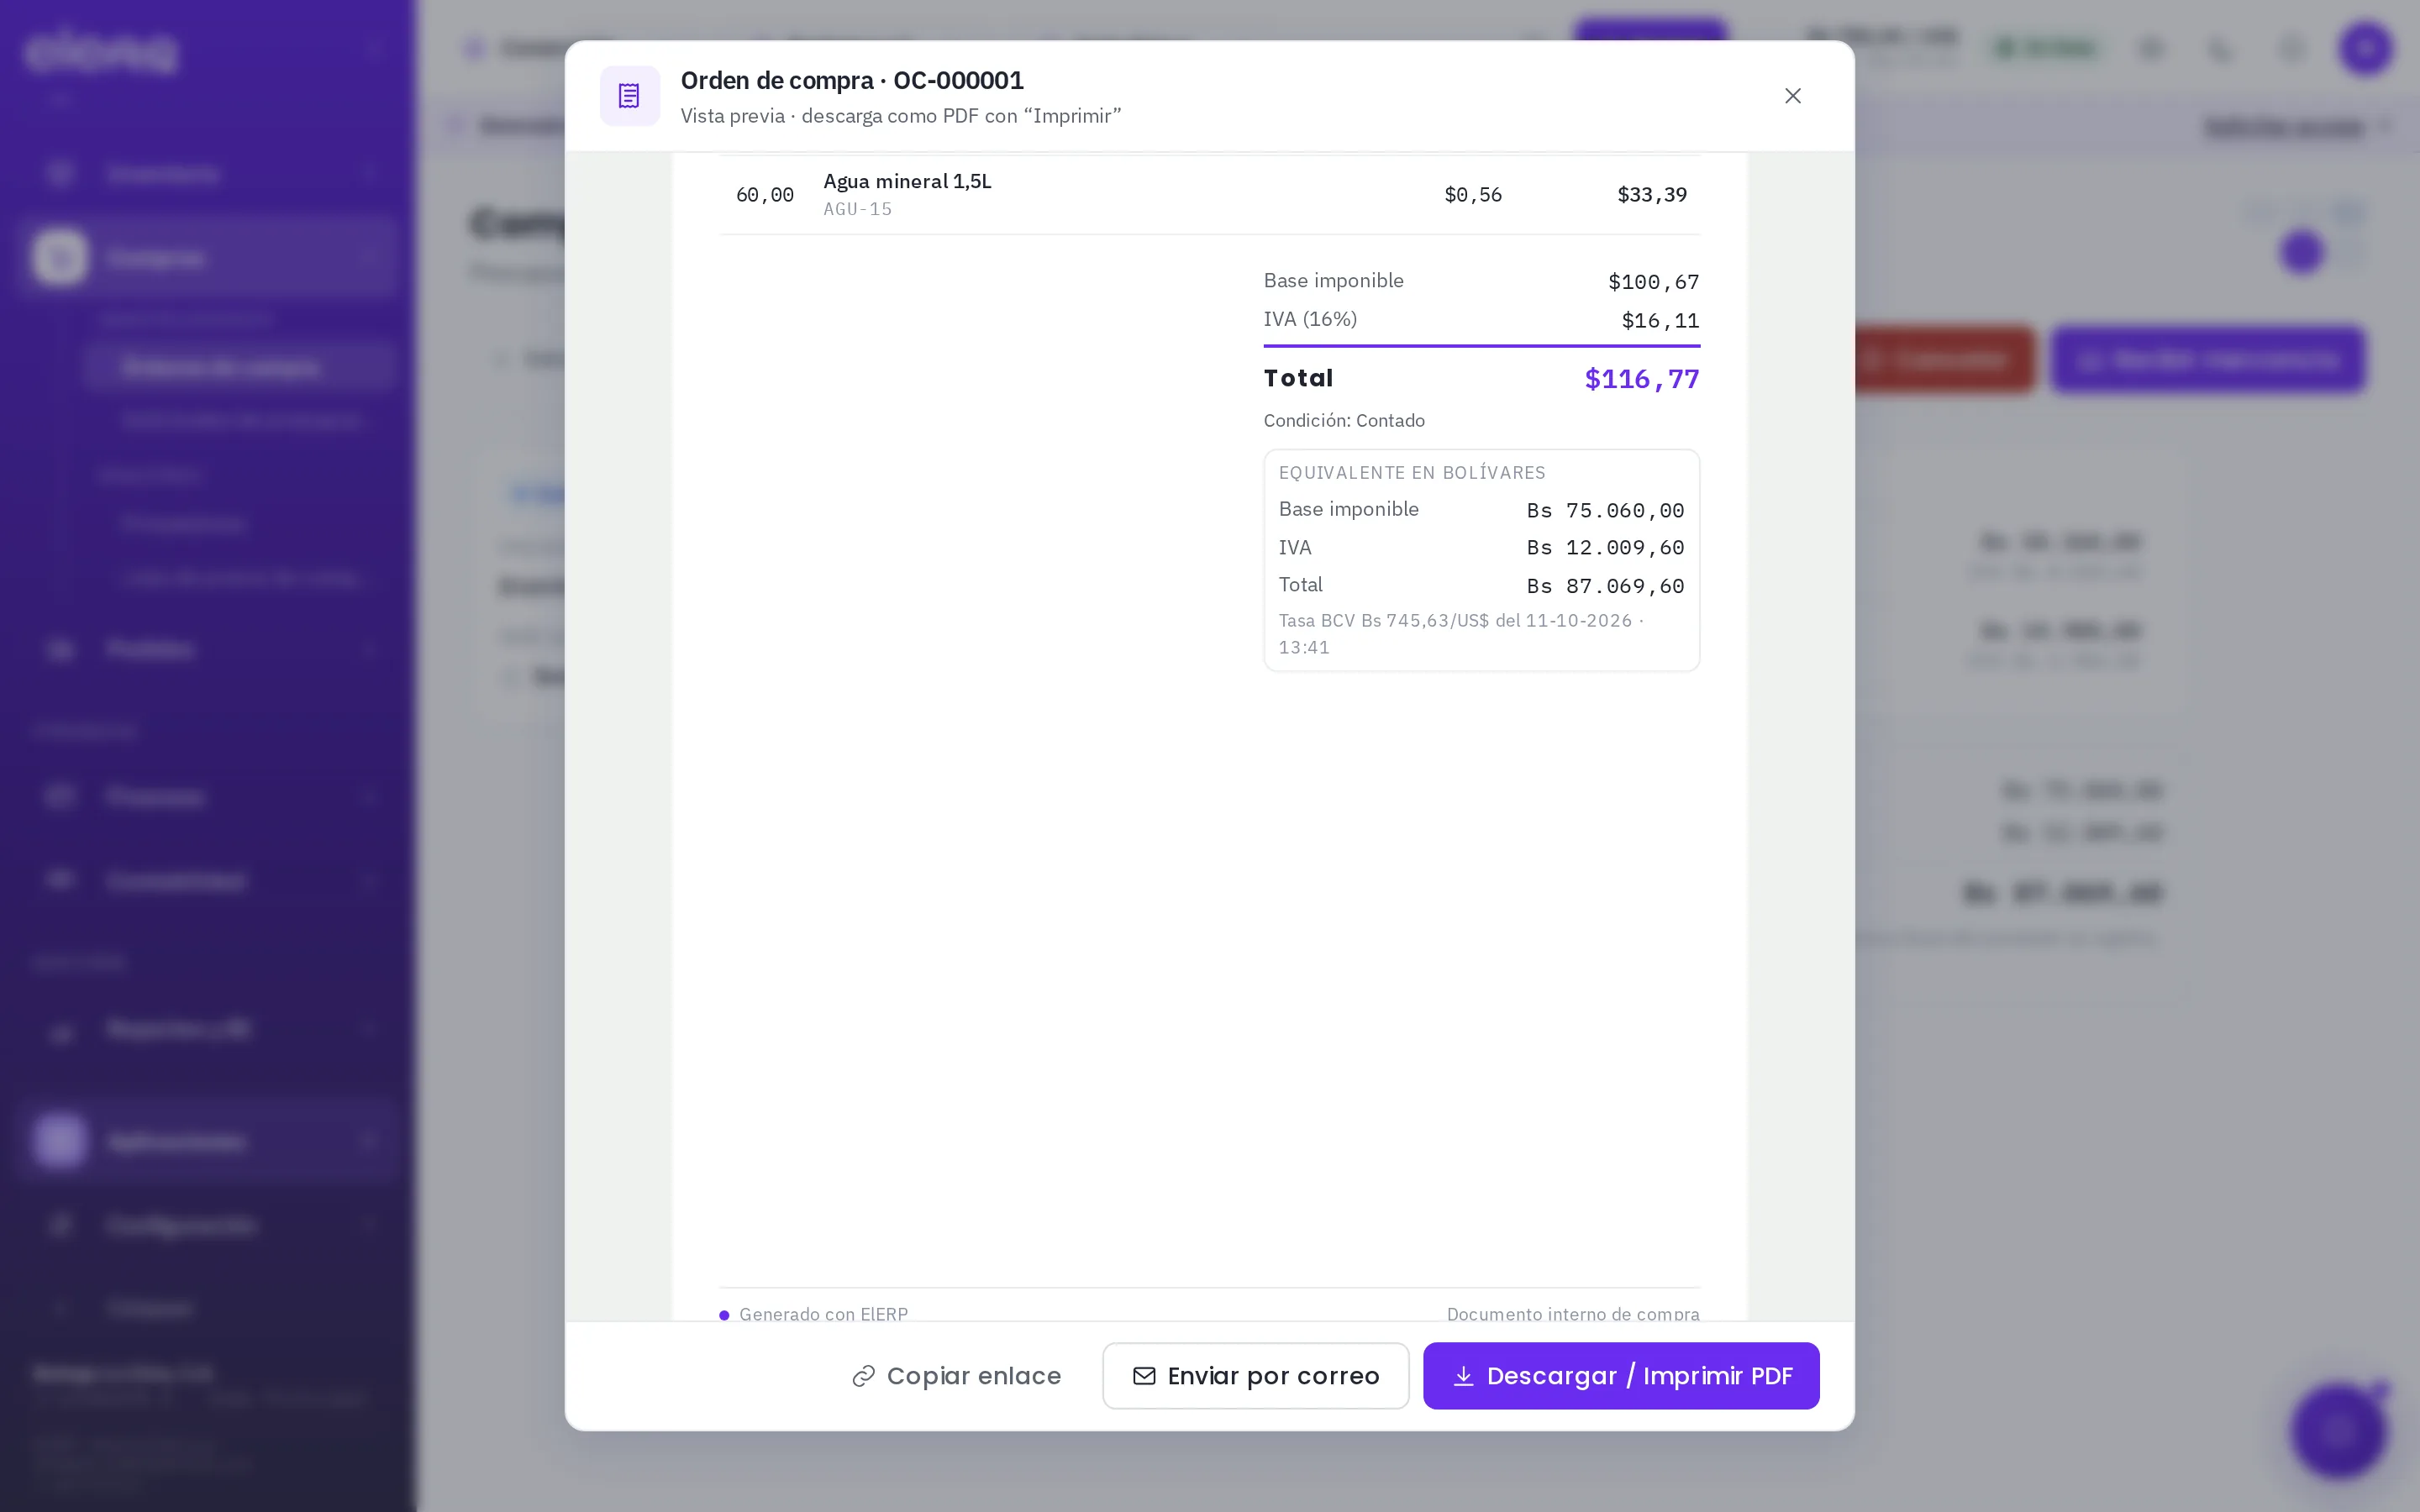Click the value Bs 75.060,00
The width and height of the screenshot is (2420, 1512).
click(1605, 511)
